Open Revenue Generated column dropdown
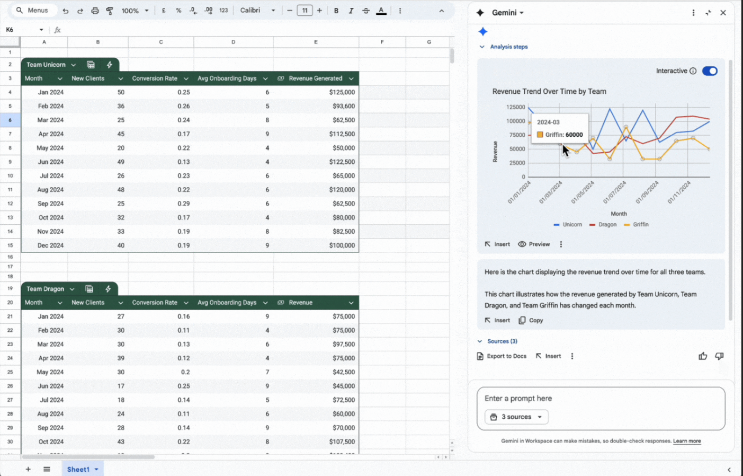 [x=351, y=79]
